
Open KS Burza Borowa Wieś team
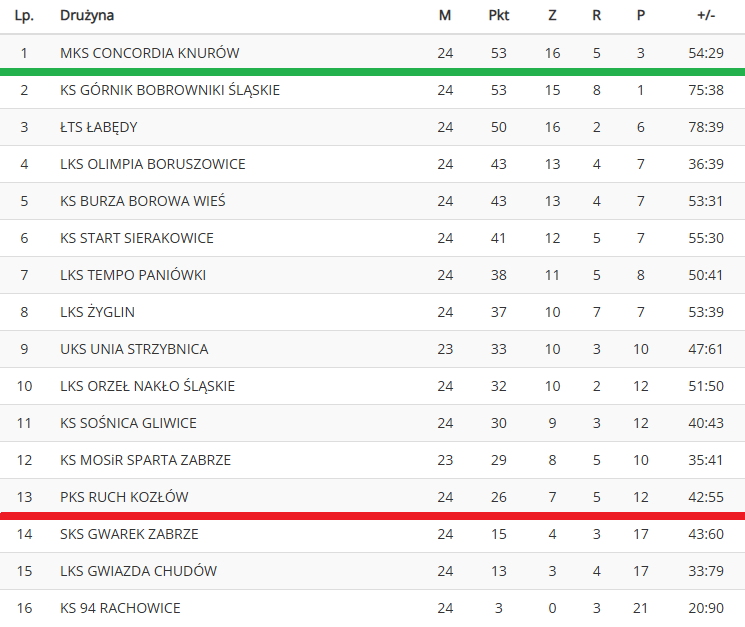143,201
